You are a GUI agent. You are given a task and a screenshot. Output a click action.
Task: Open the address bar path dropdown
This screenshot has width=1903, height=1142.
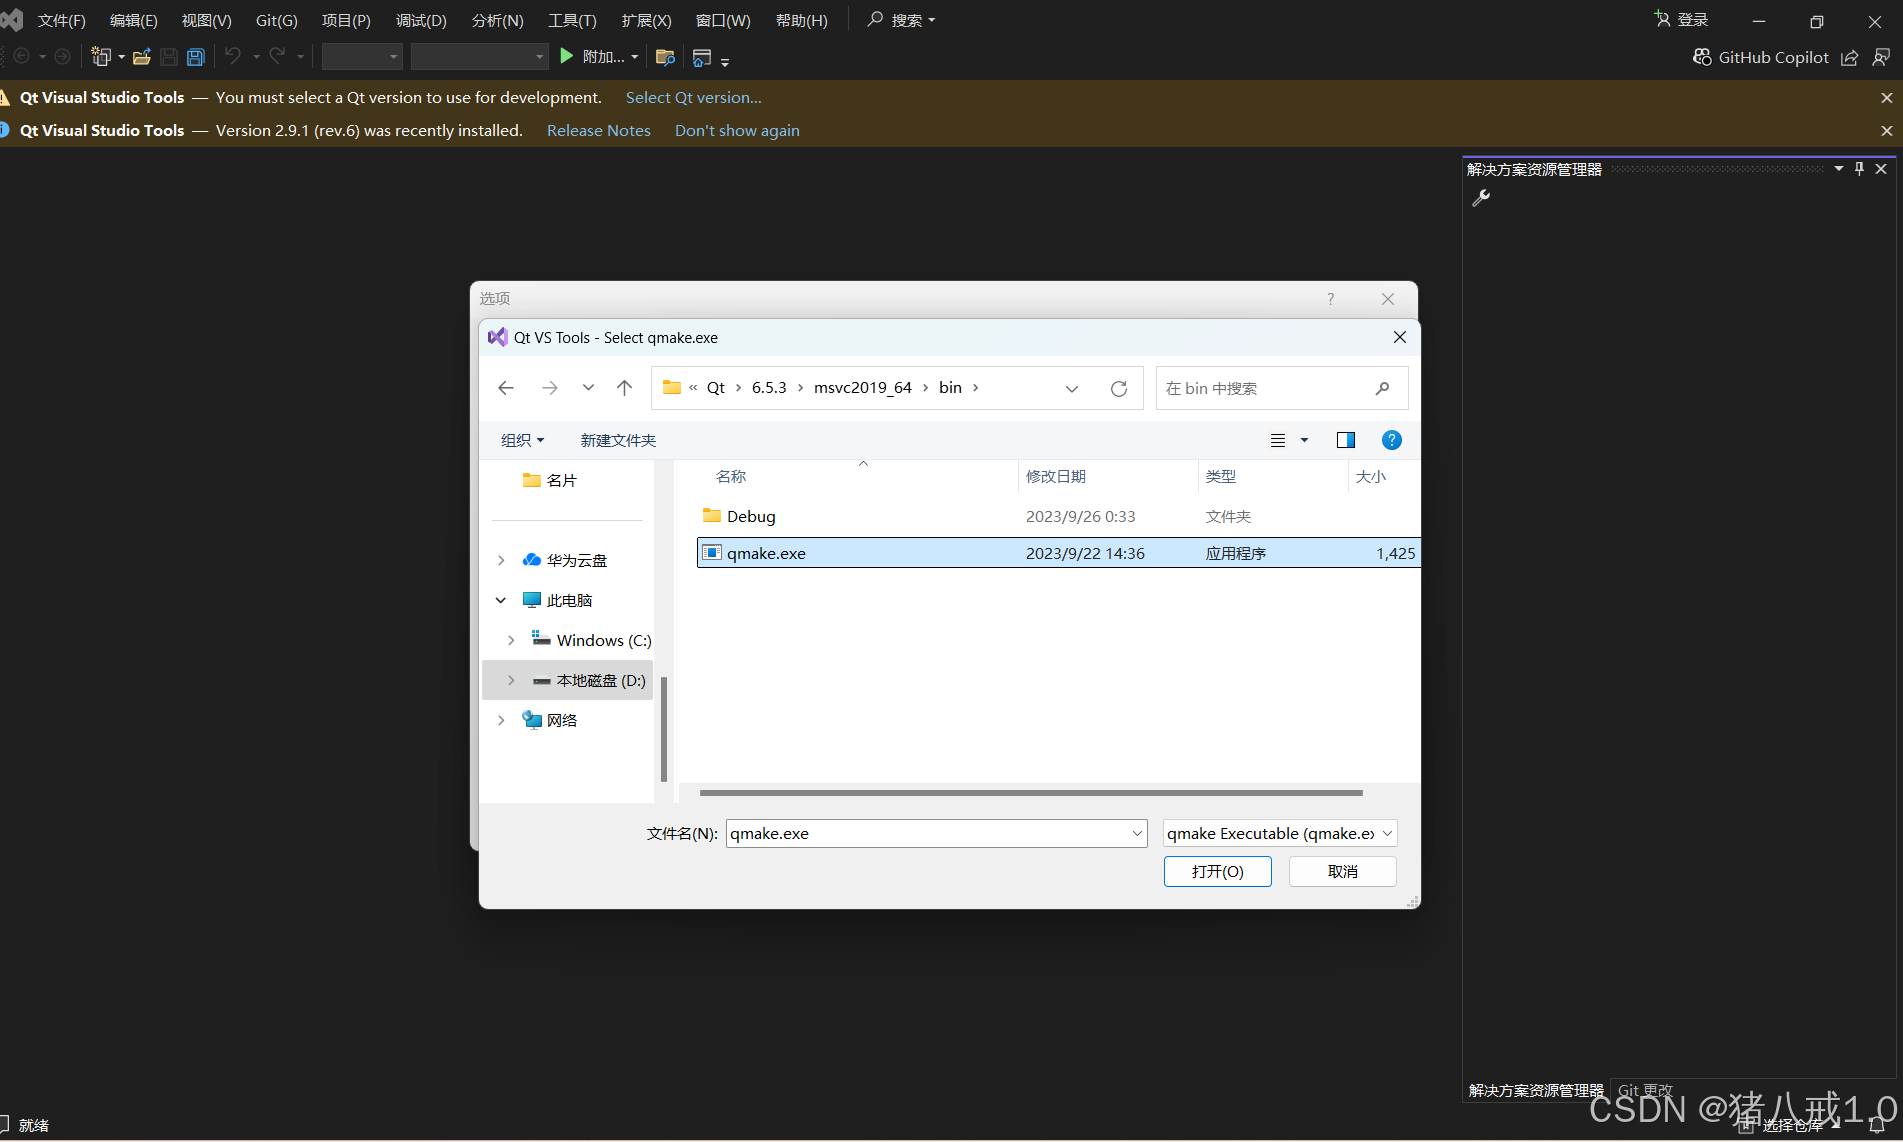click(x=1072, y=388)
